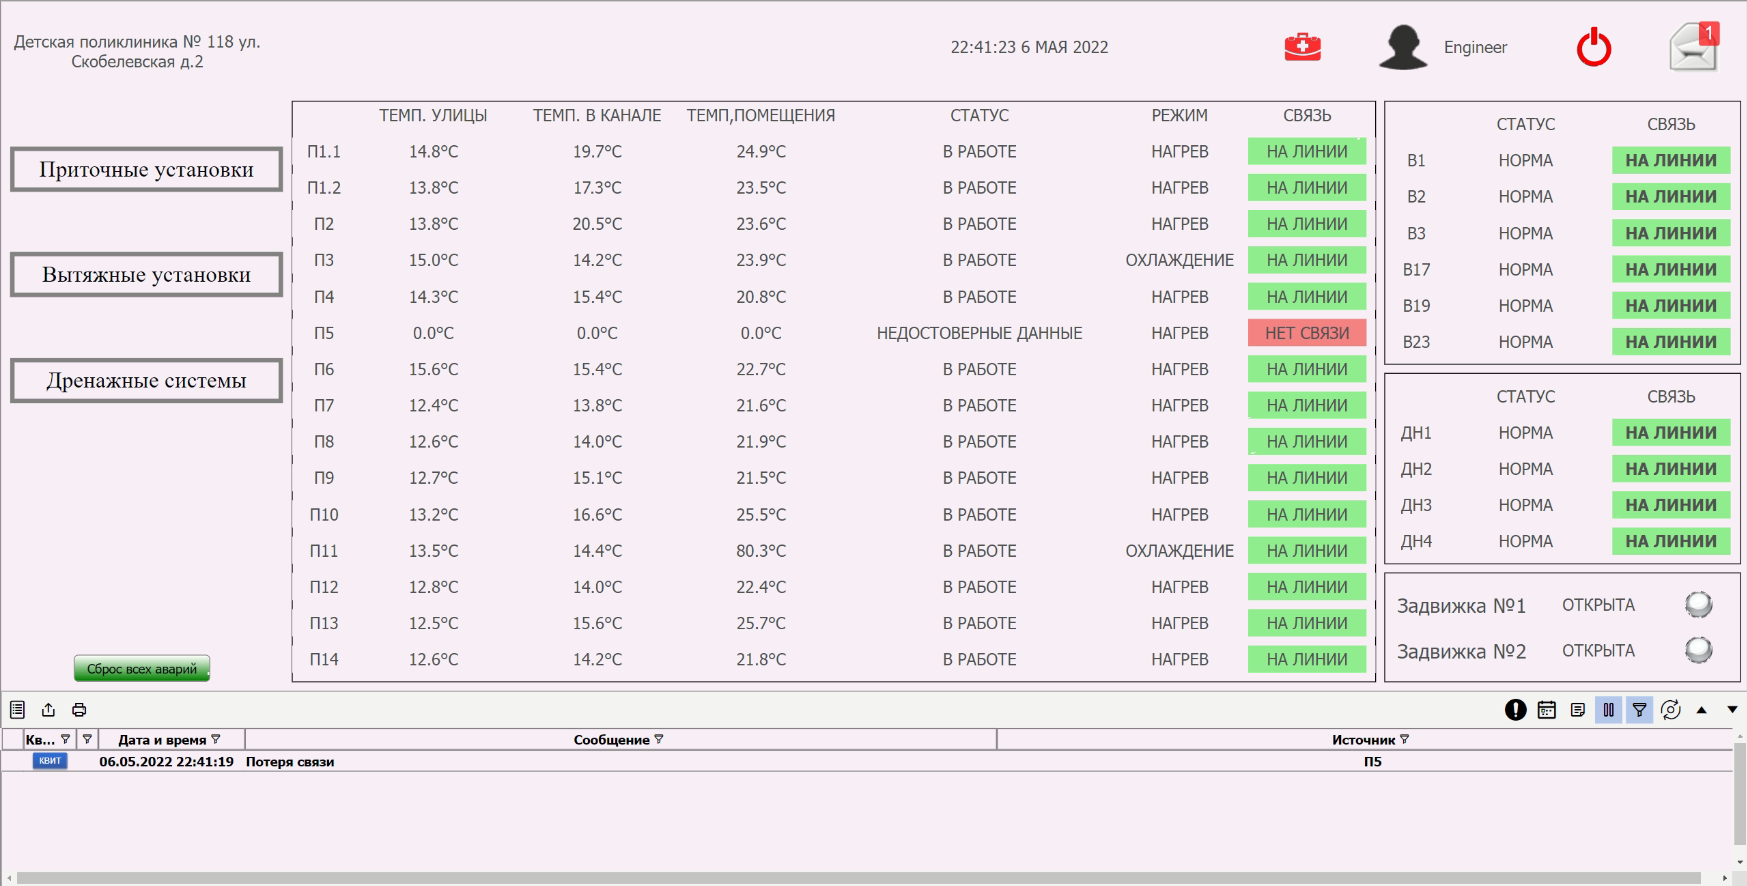The height and width of the screenshot is (886, 1747).
Task: Click the 06.05.2022 22:41:19 alarm timestamp
Action: (x=166, y=761)
